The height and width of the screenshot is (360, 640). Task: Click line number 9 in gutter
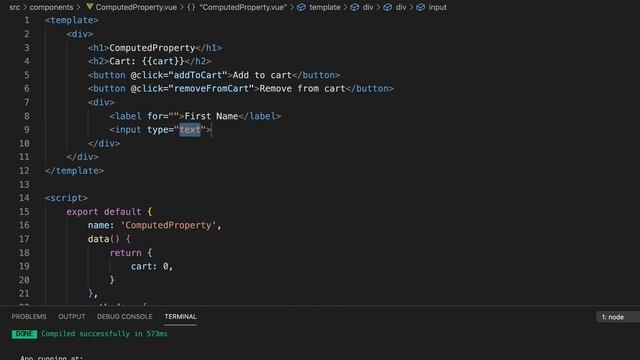tap(27, 130)
